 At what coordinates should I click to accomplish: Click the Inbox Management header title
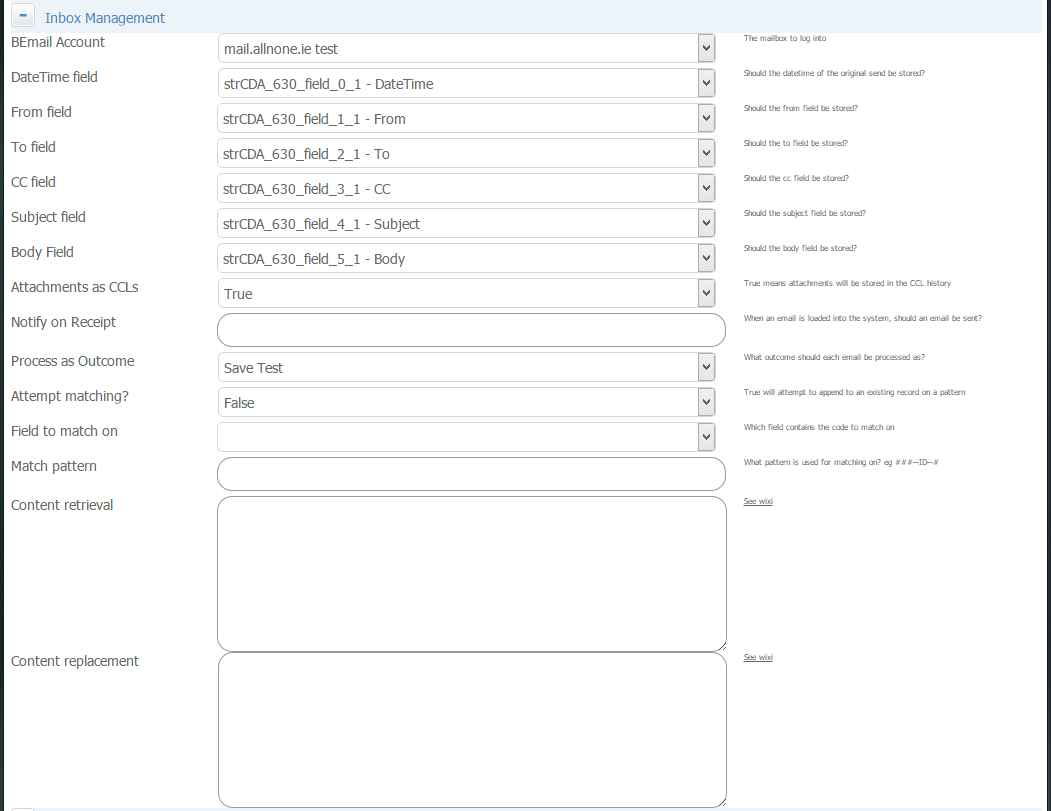104,18
